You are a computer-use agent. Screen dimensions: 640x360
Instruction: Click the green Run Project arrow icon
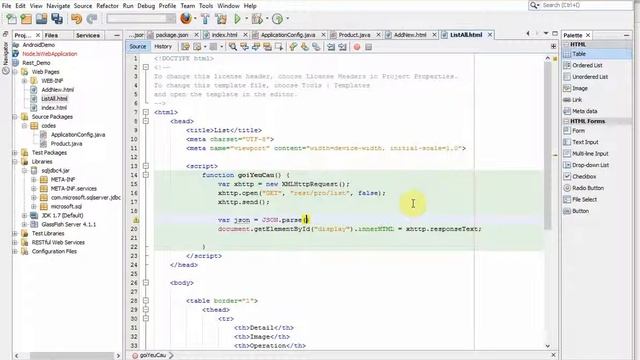(x=238, y=19)
